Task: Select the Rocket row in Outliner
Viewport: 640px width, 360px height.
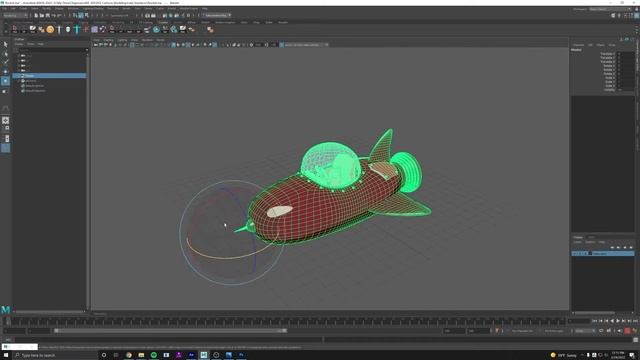Action: click(x=49, y=76)
